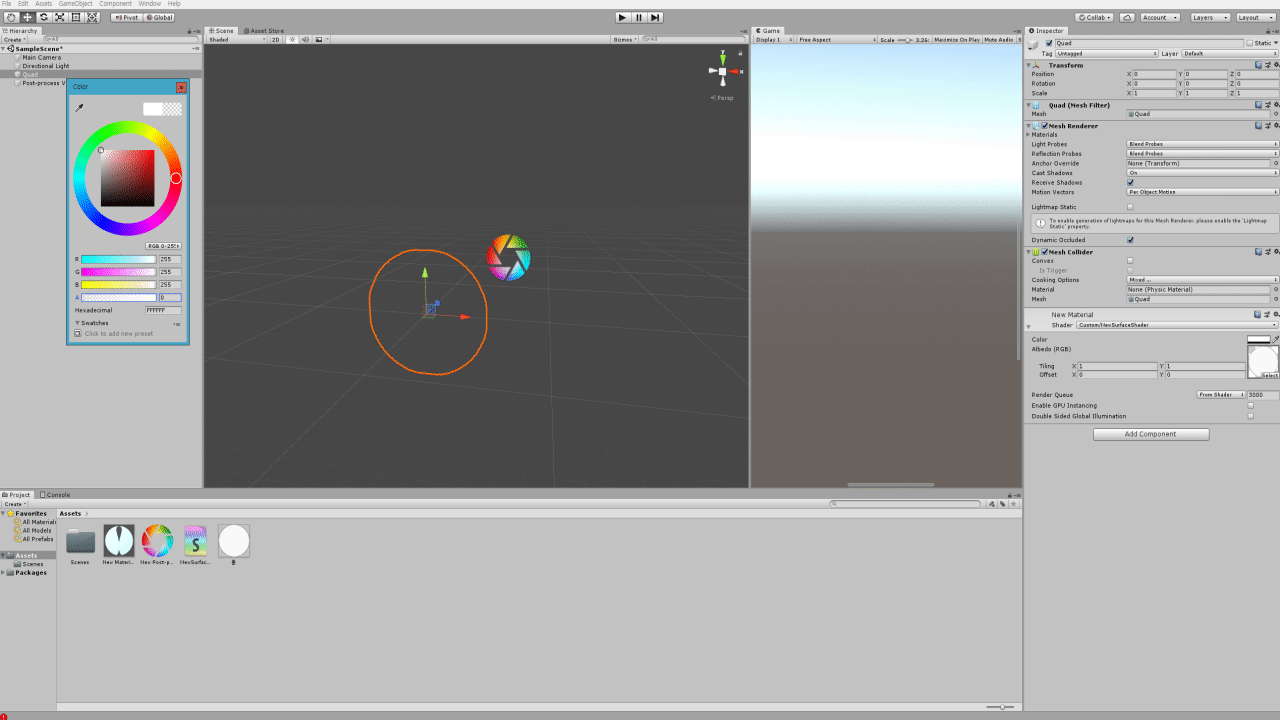Select the NewSurfaceShader asset
Image resolution: width=1280 pixels, height=720 pixels.
point(195,541)
